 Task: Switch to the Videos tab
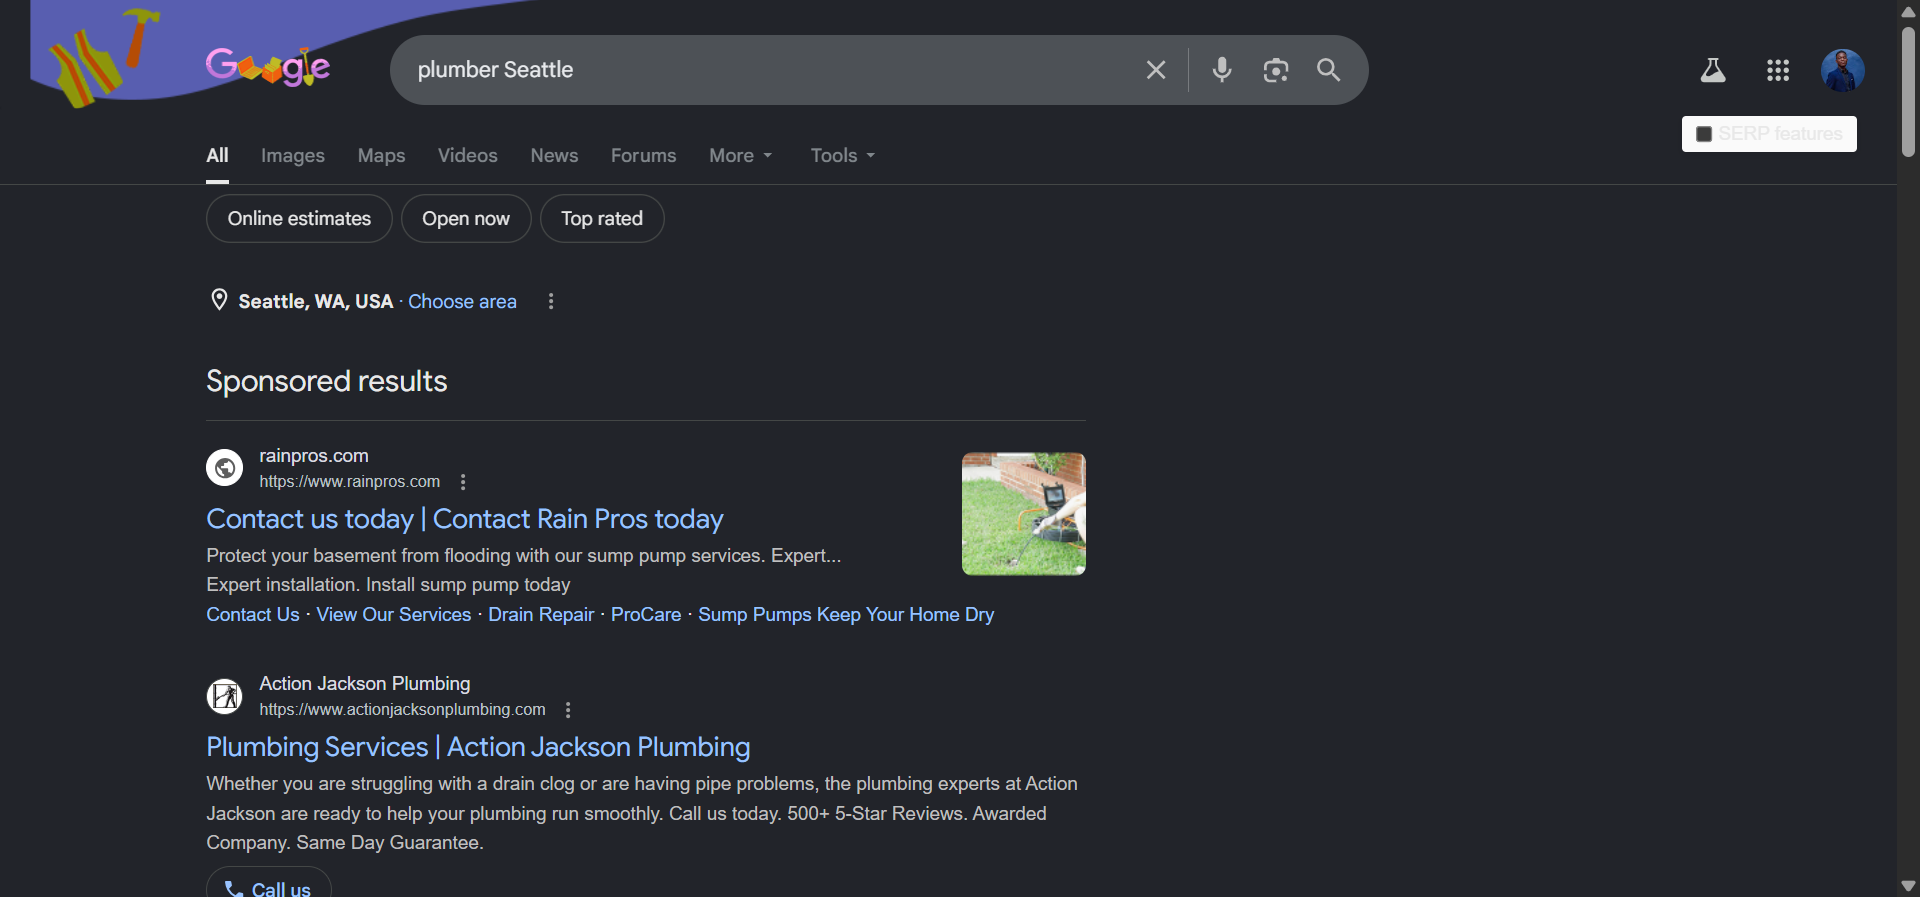[468, 155]
